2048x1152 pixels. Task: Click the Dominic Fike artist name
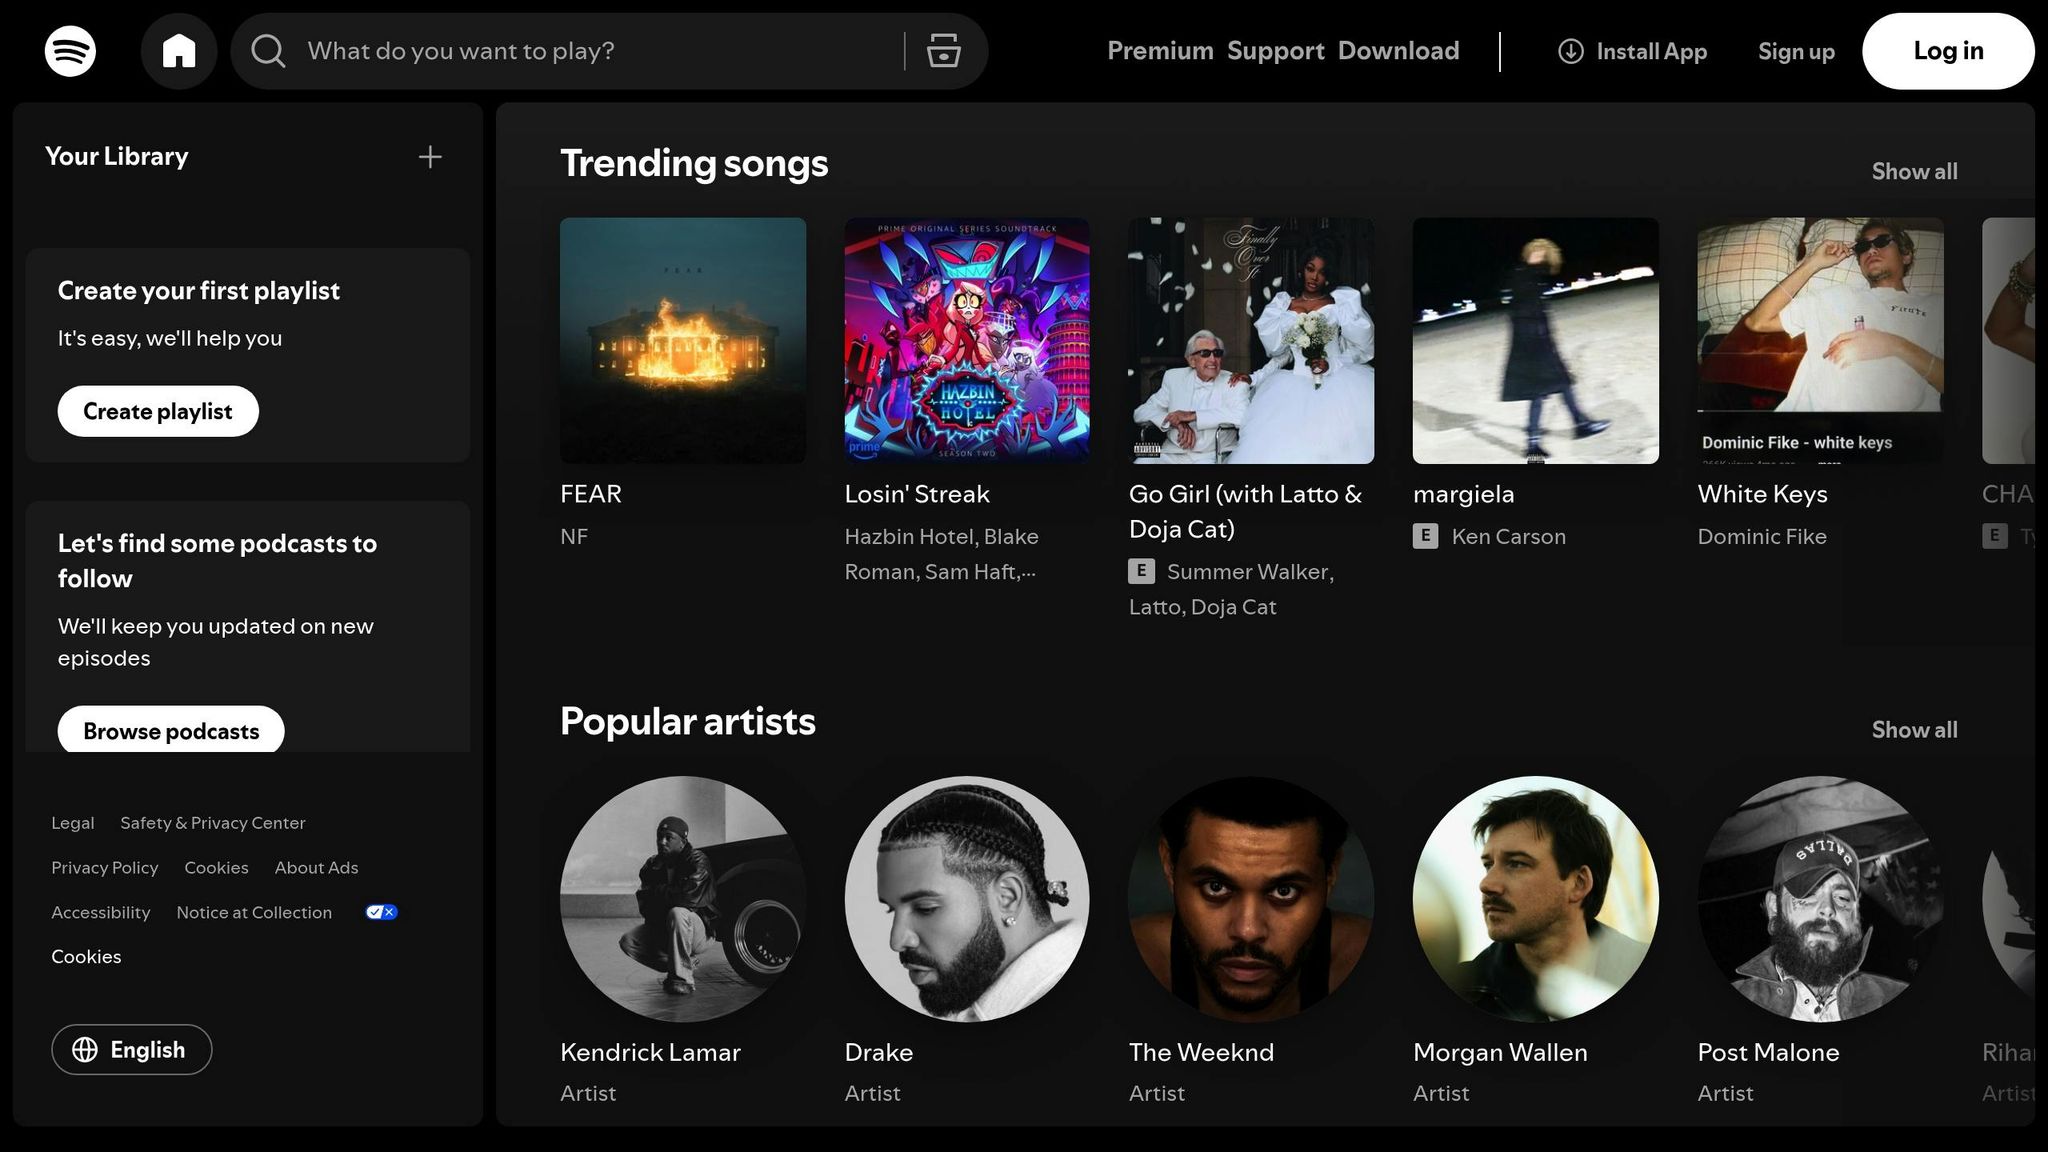pyautogui.click(x=1762, y=536)
